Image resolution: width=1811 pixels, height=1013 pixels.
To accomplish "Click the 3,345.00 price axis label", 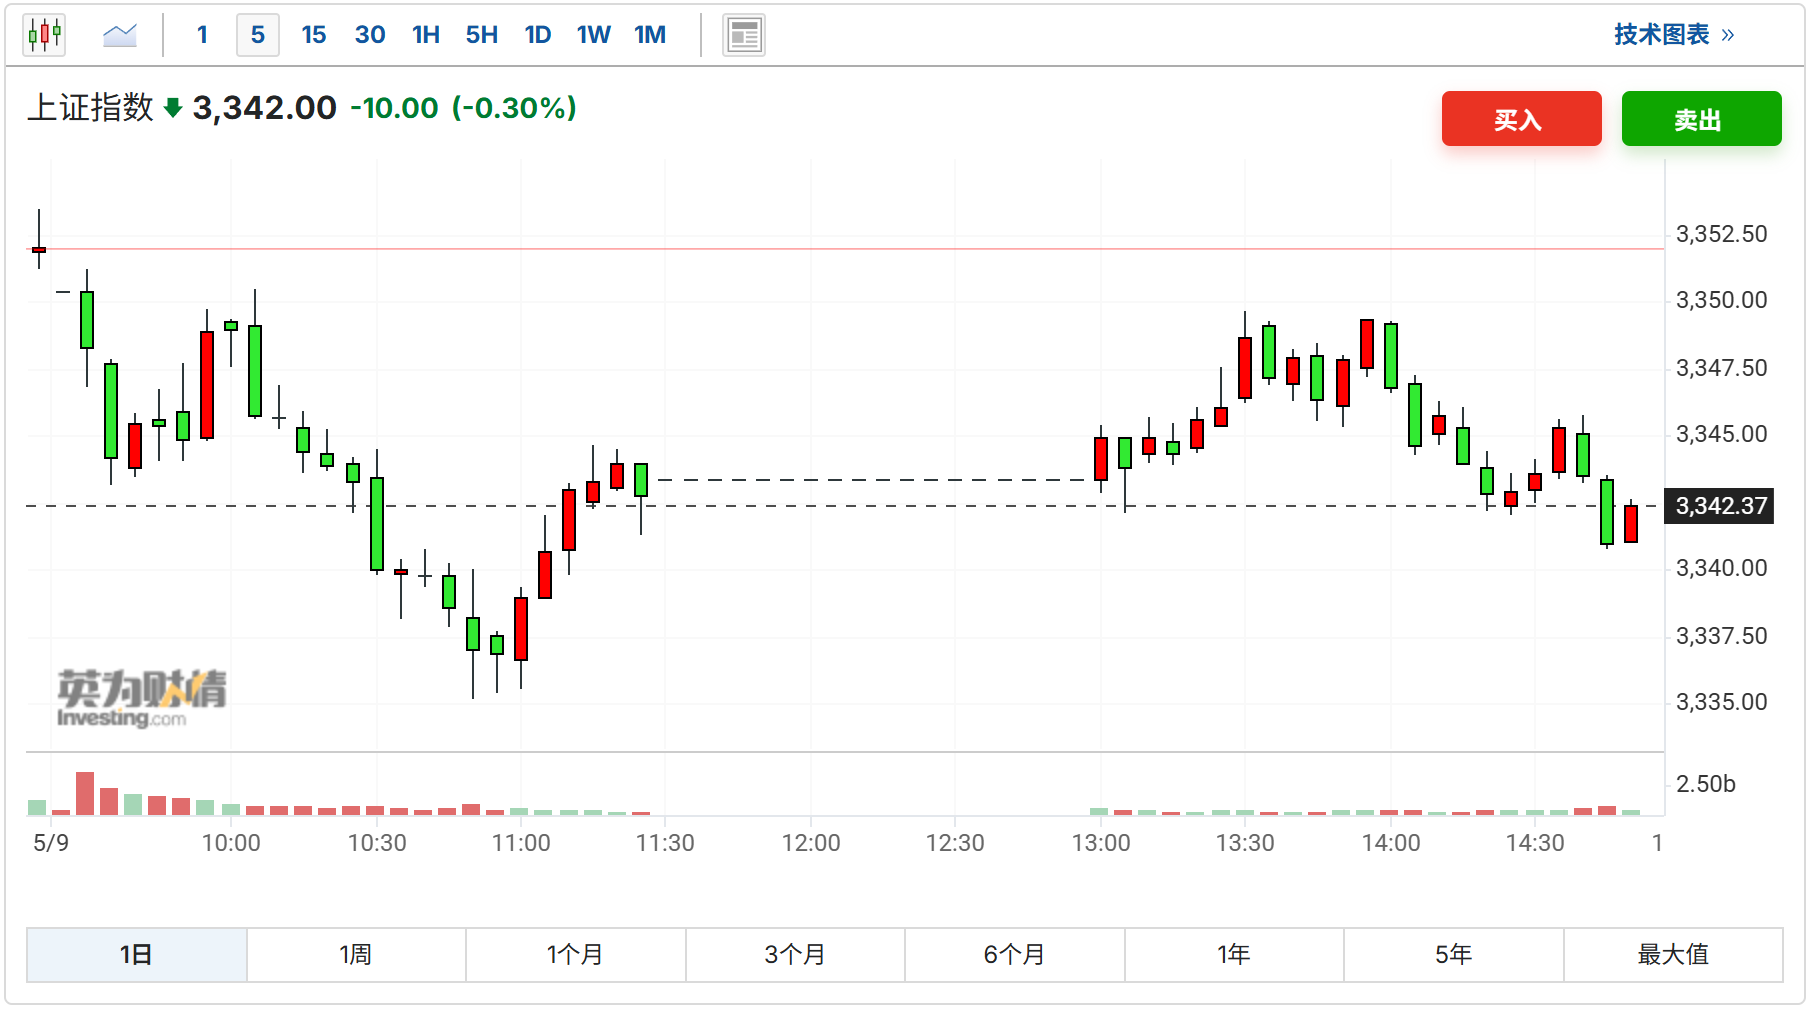I will point(1721,434).
